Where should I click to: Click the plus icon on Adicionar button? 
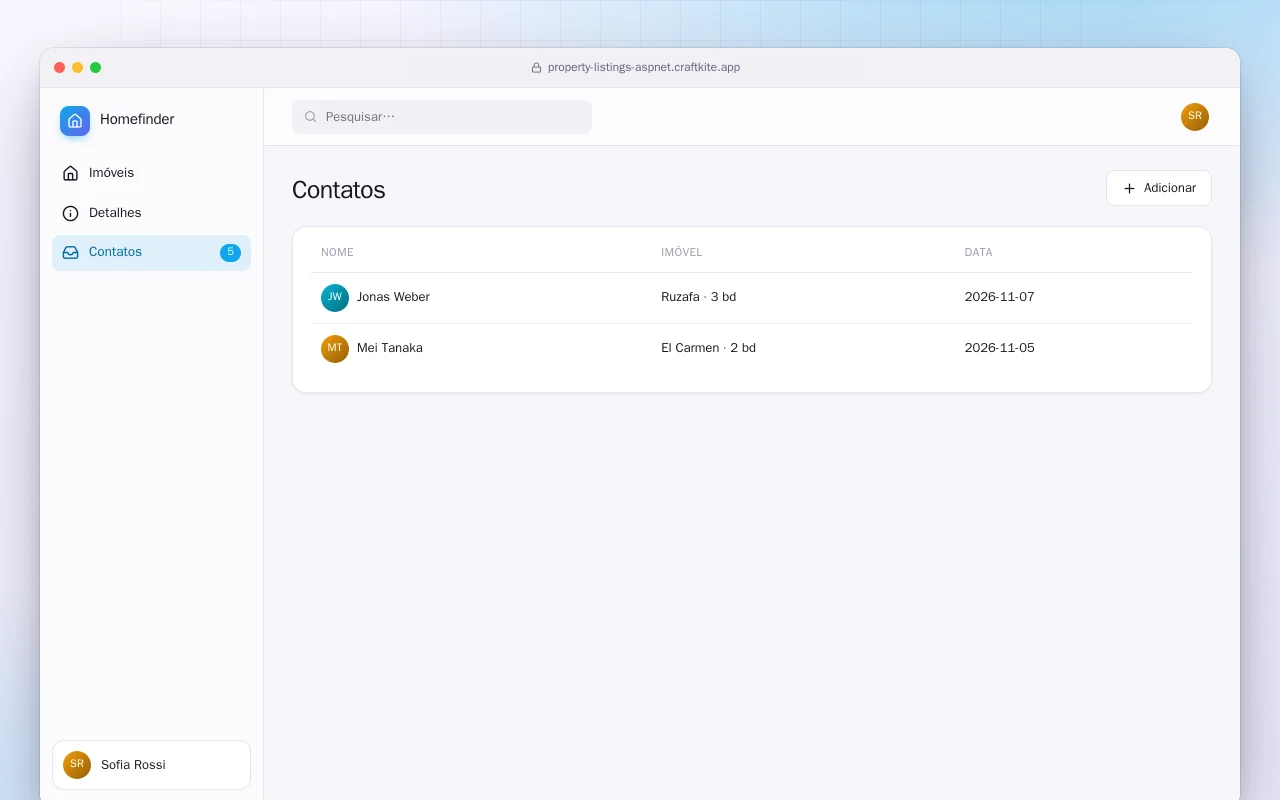(1129, 188)
